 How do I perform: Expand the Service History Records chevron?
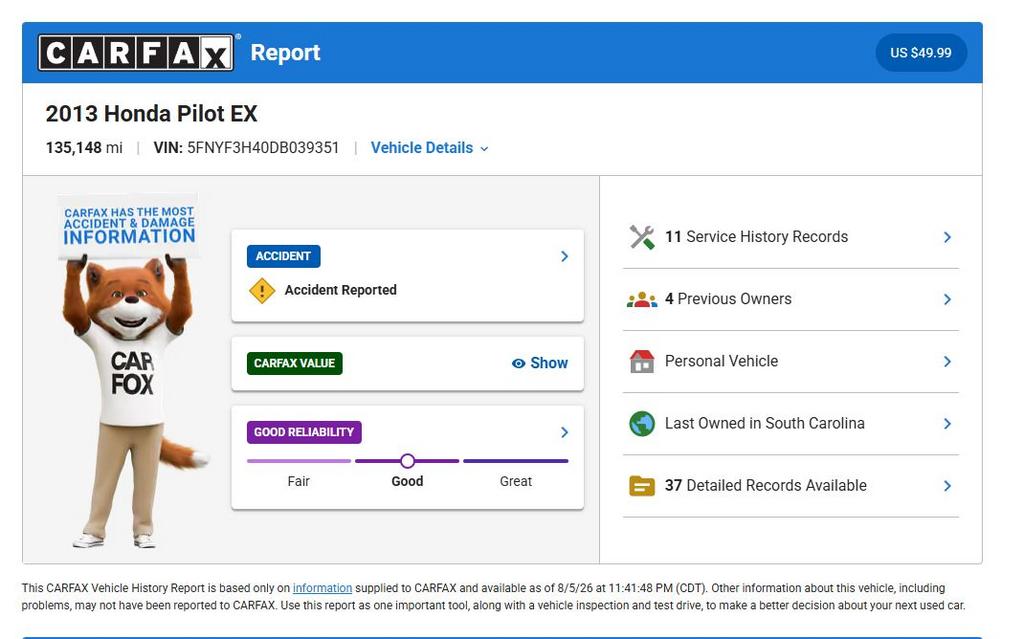947,237
